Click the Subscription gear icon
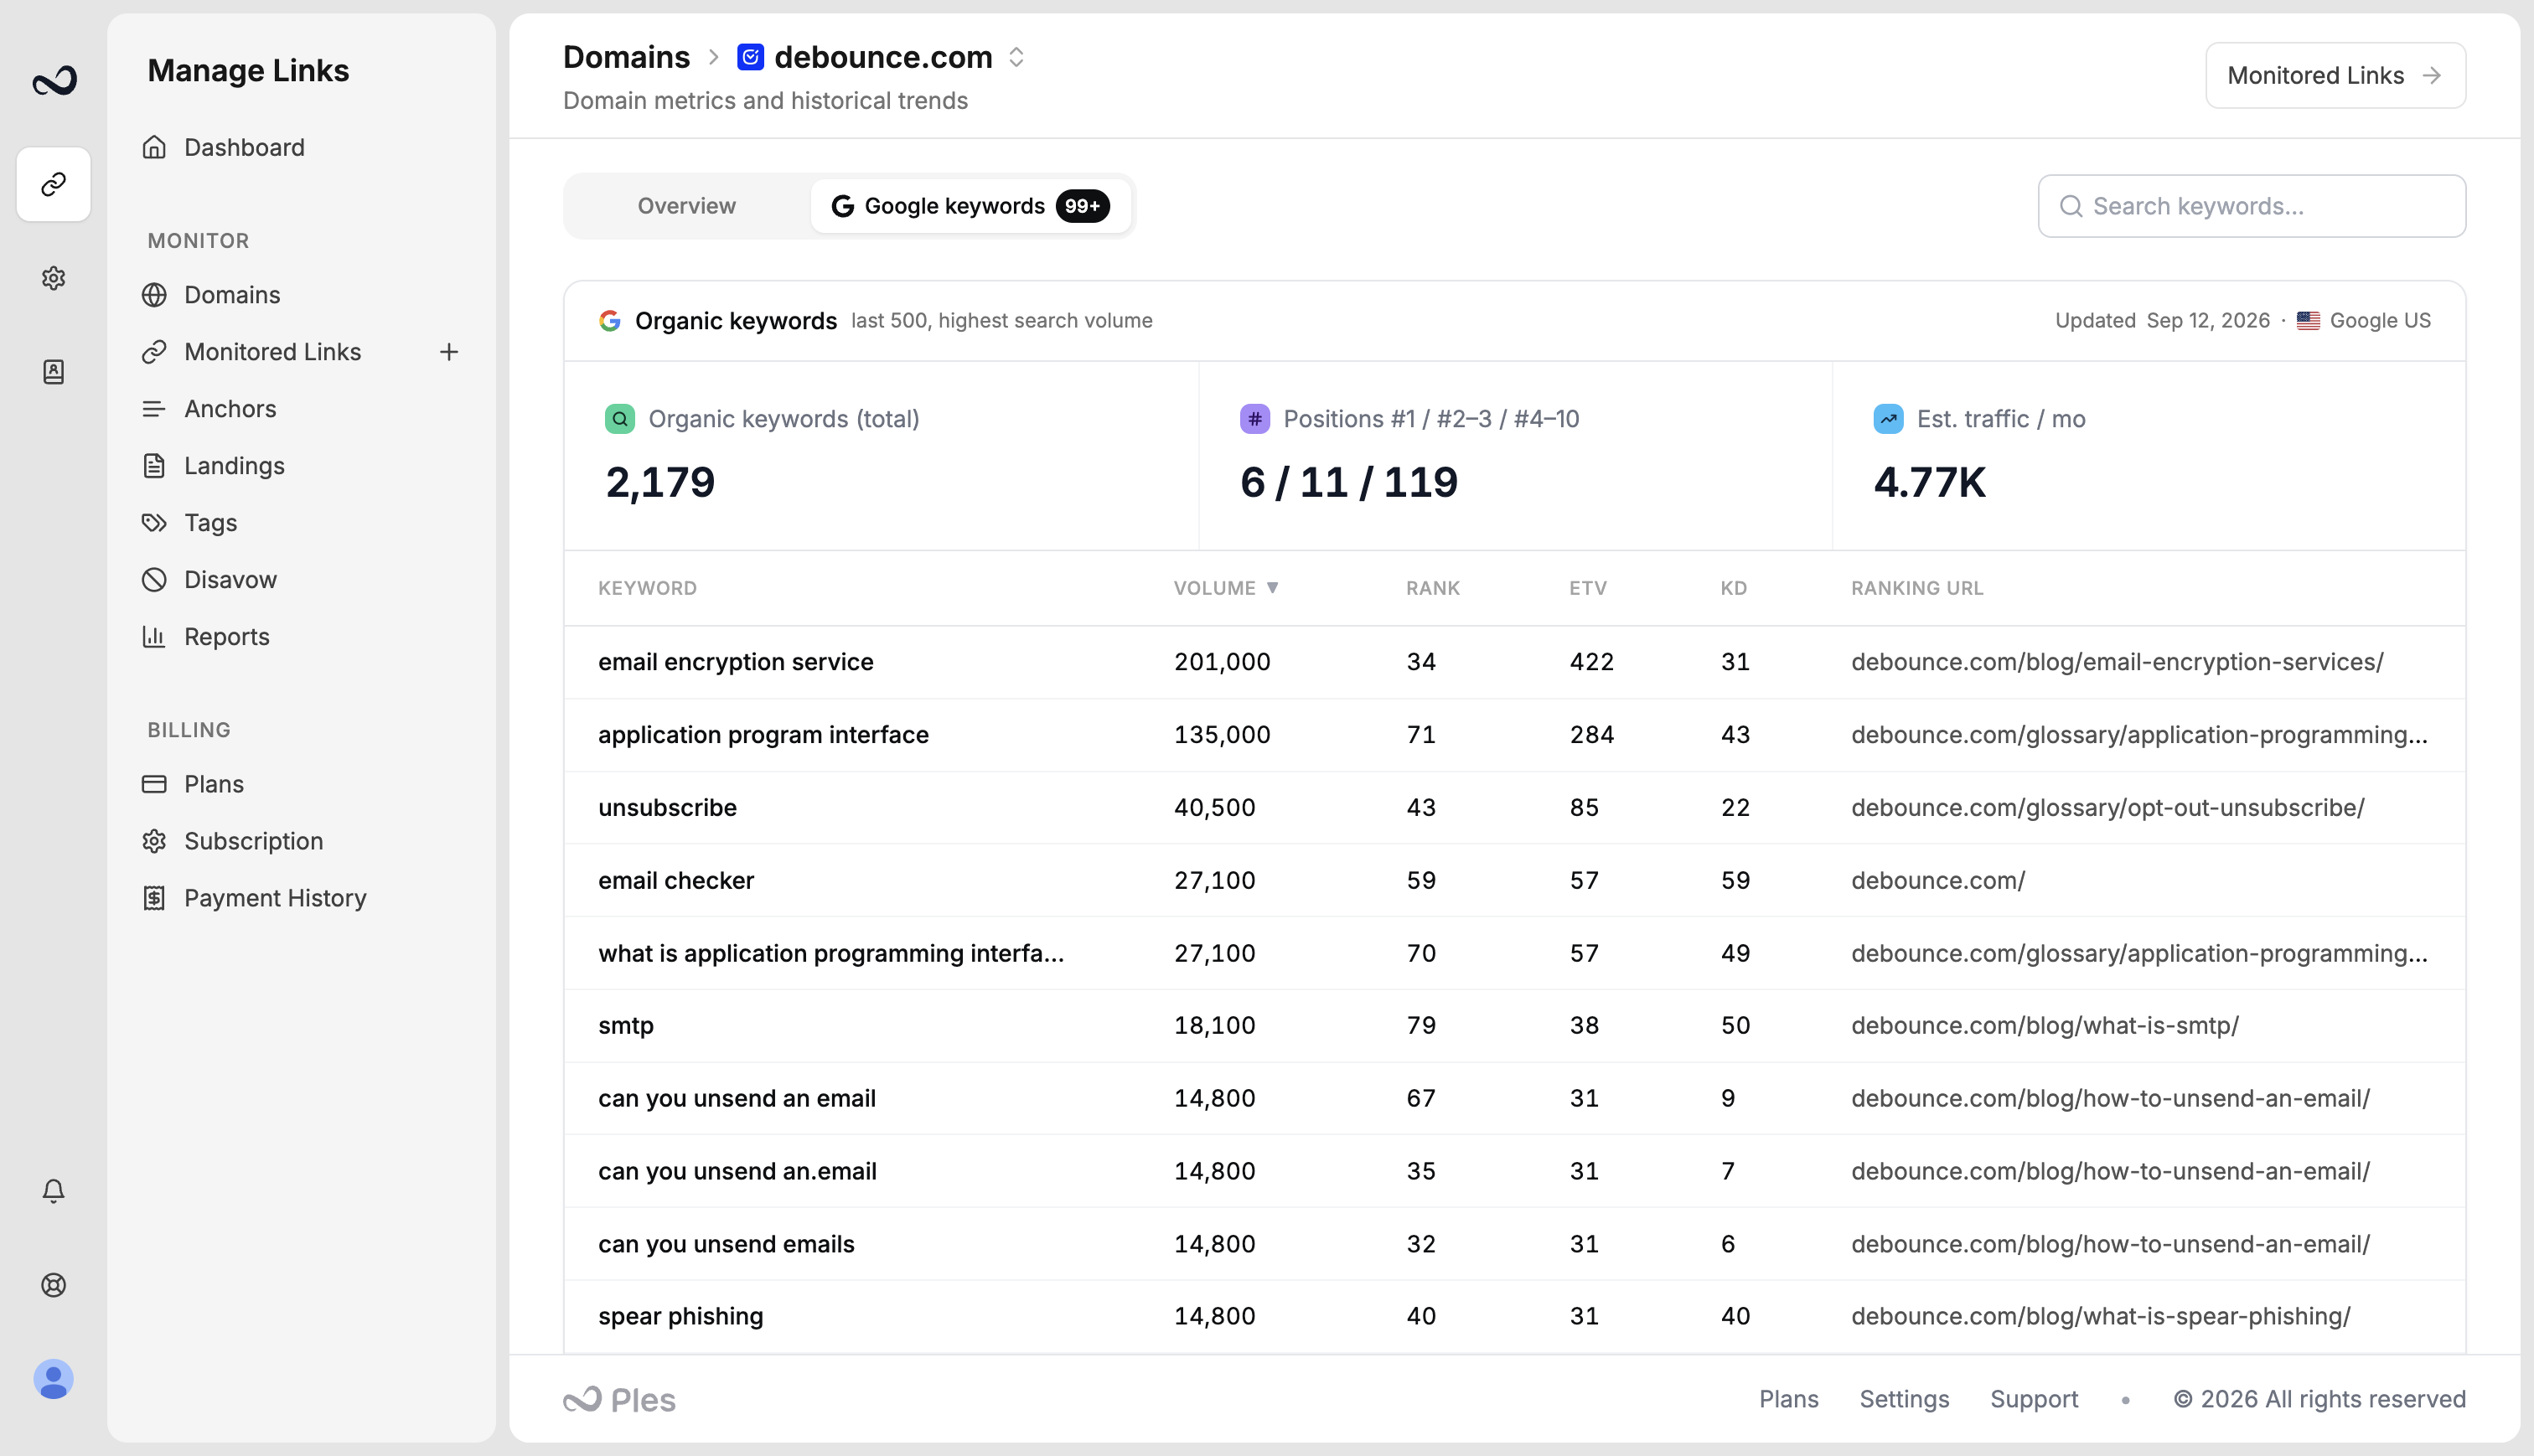 tap(154, 841)
